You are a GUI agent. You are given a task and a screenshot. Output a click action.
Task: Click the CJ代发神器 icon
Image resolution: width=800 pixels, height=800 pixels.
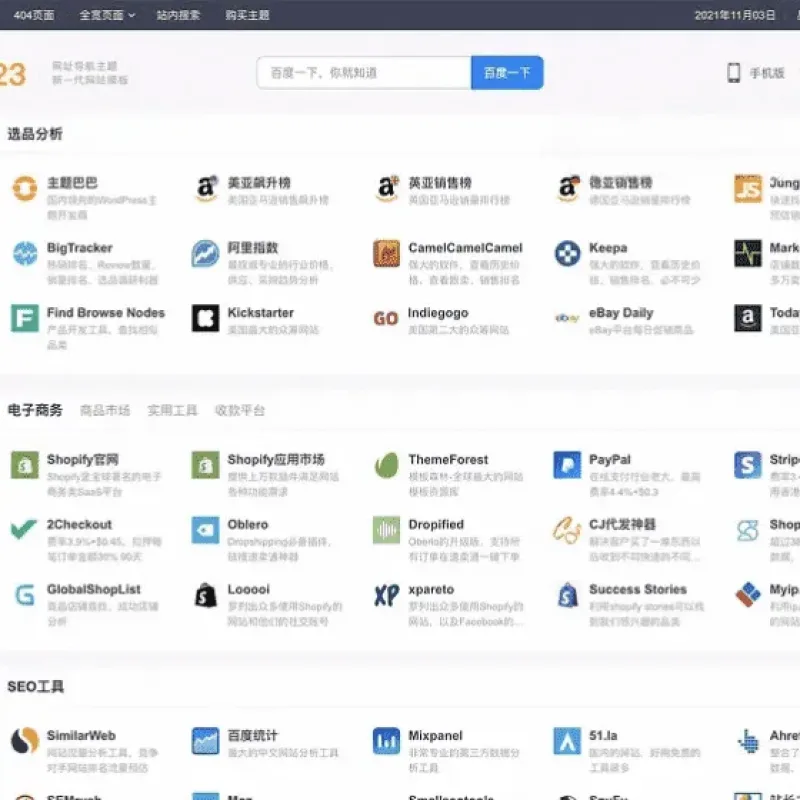tap(567, 530)
